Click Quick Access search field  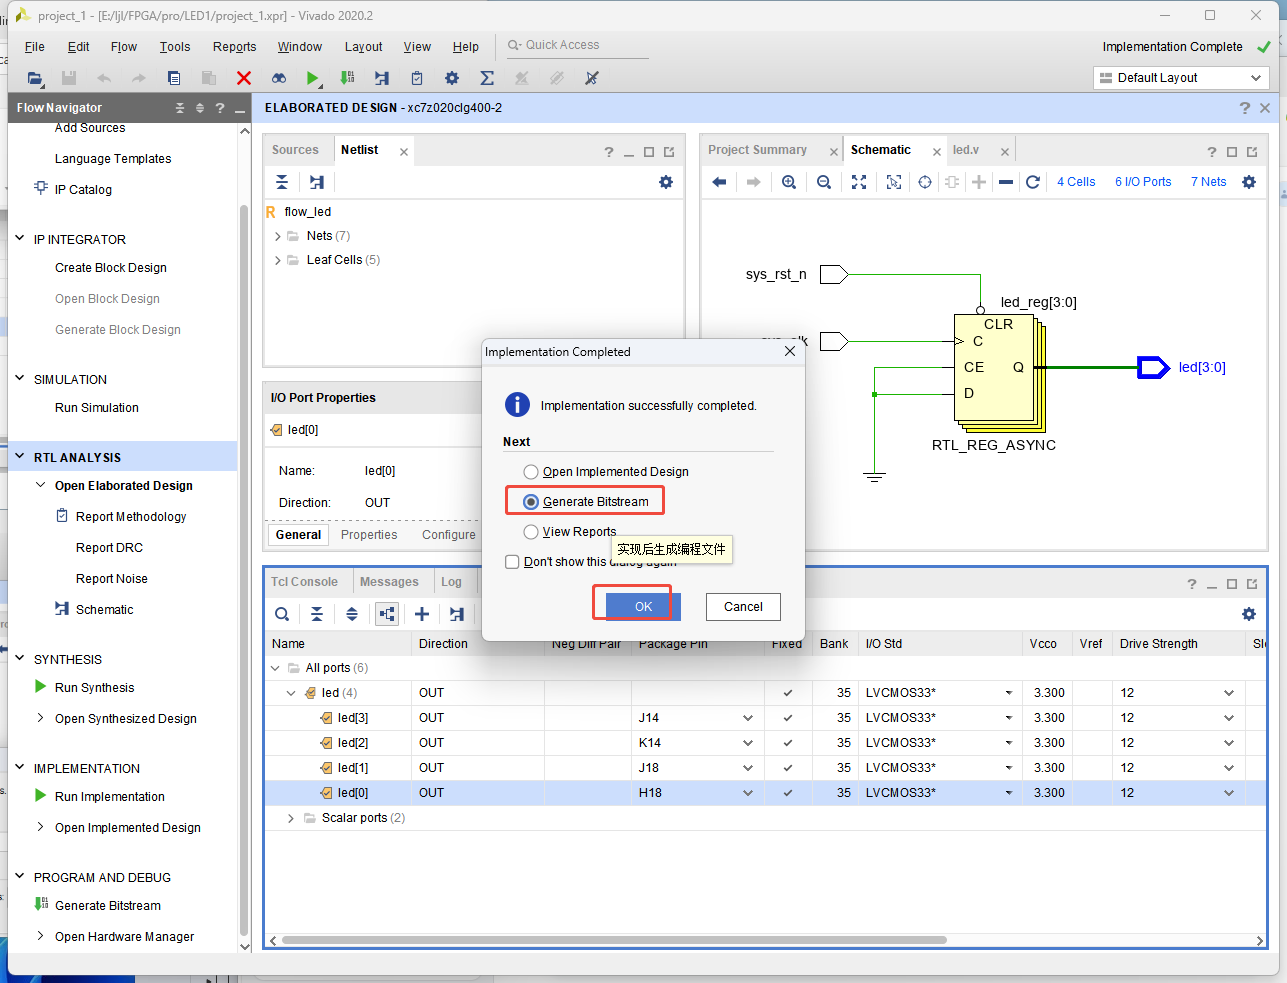pyautogui.click(x=576, y=45)
